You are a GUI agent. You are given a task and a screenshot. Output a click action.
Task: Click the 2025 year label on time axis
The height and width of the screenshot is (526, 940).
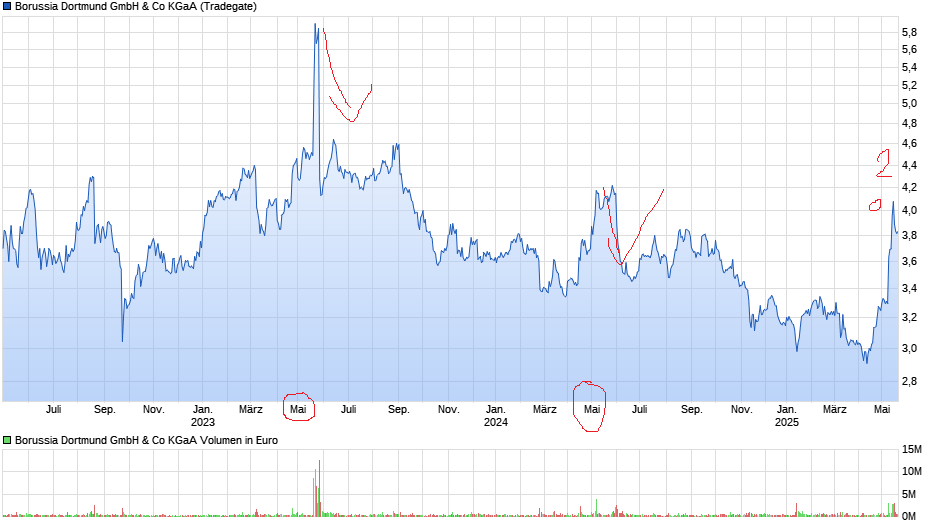point(787,422)
